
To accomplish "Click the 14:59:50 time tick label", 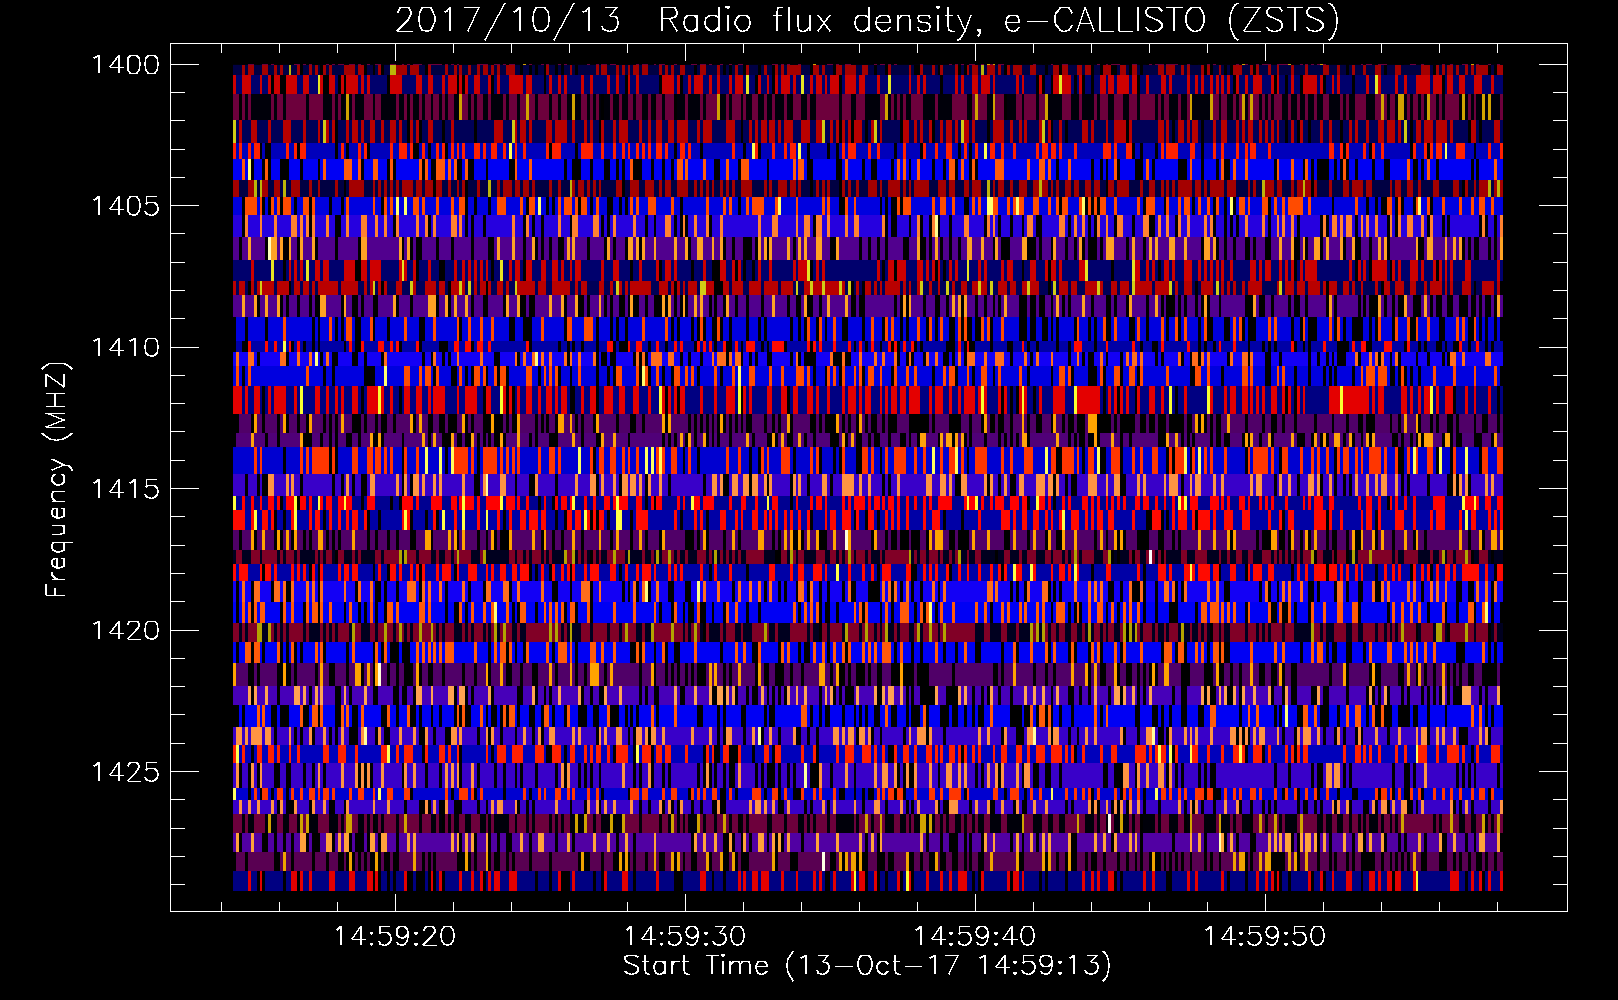I will click(x=1264, y=937).
